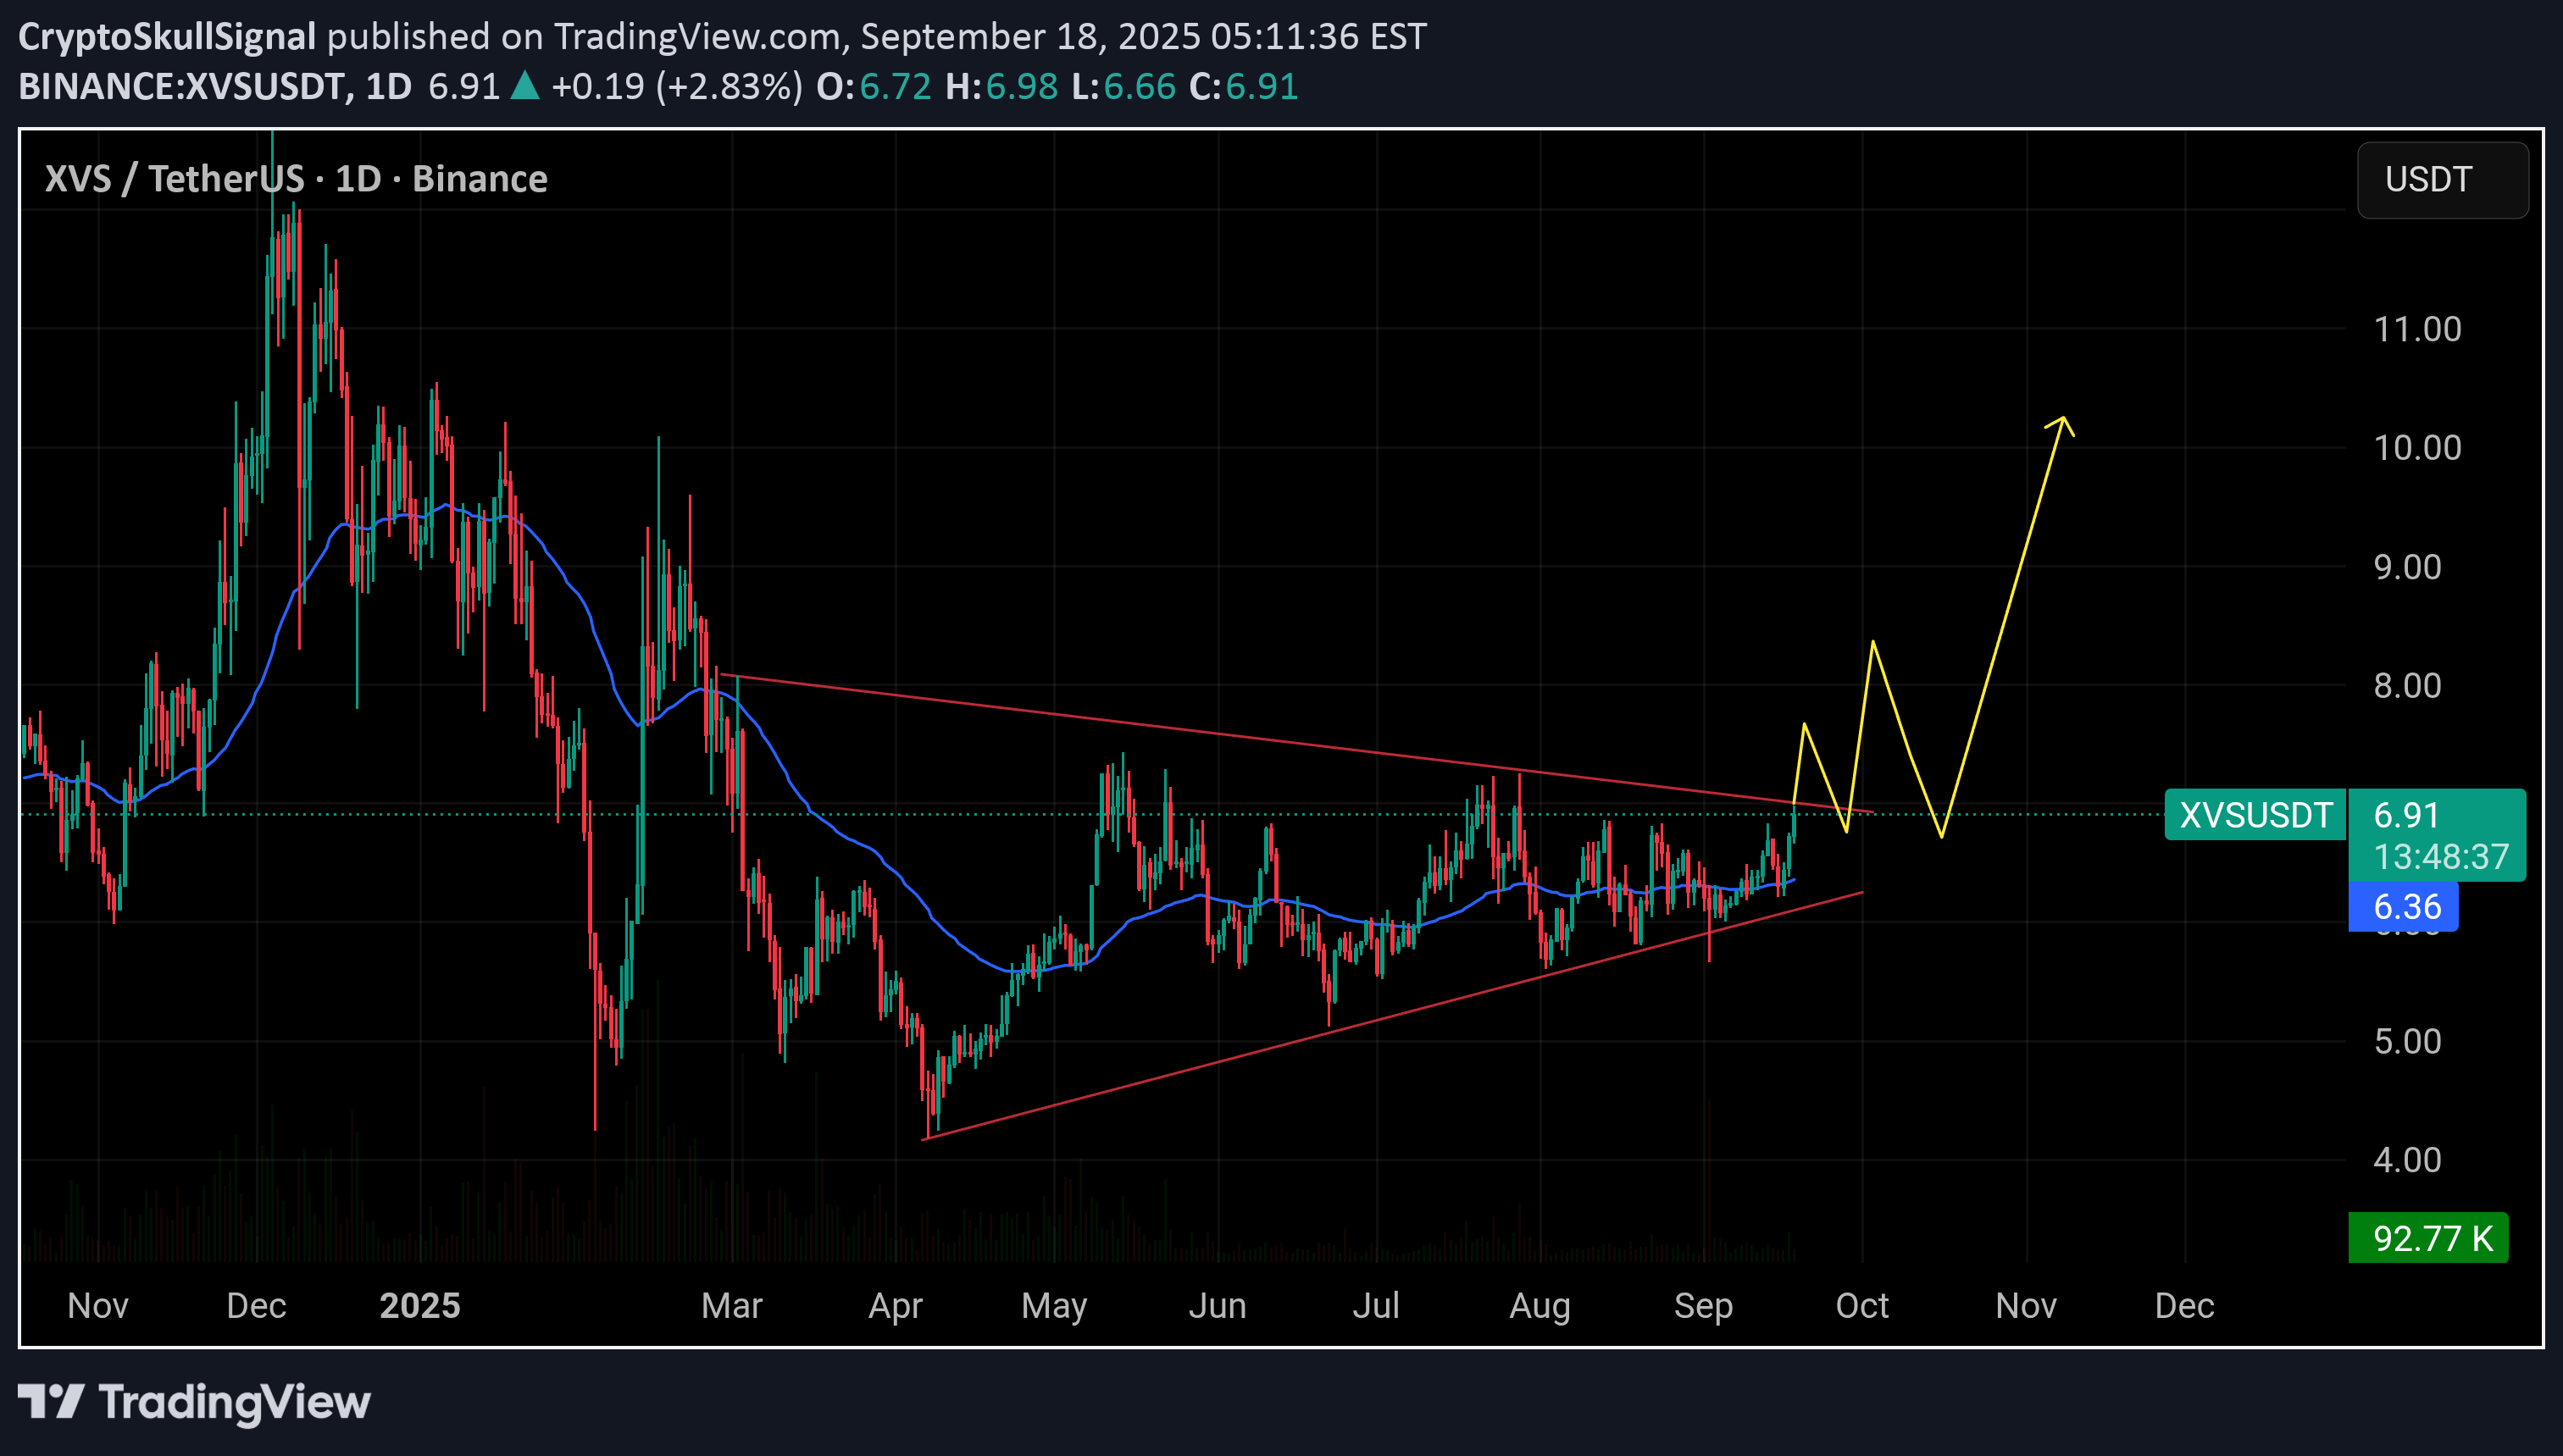Click the Oct time axis label

coord(1862,1305)
